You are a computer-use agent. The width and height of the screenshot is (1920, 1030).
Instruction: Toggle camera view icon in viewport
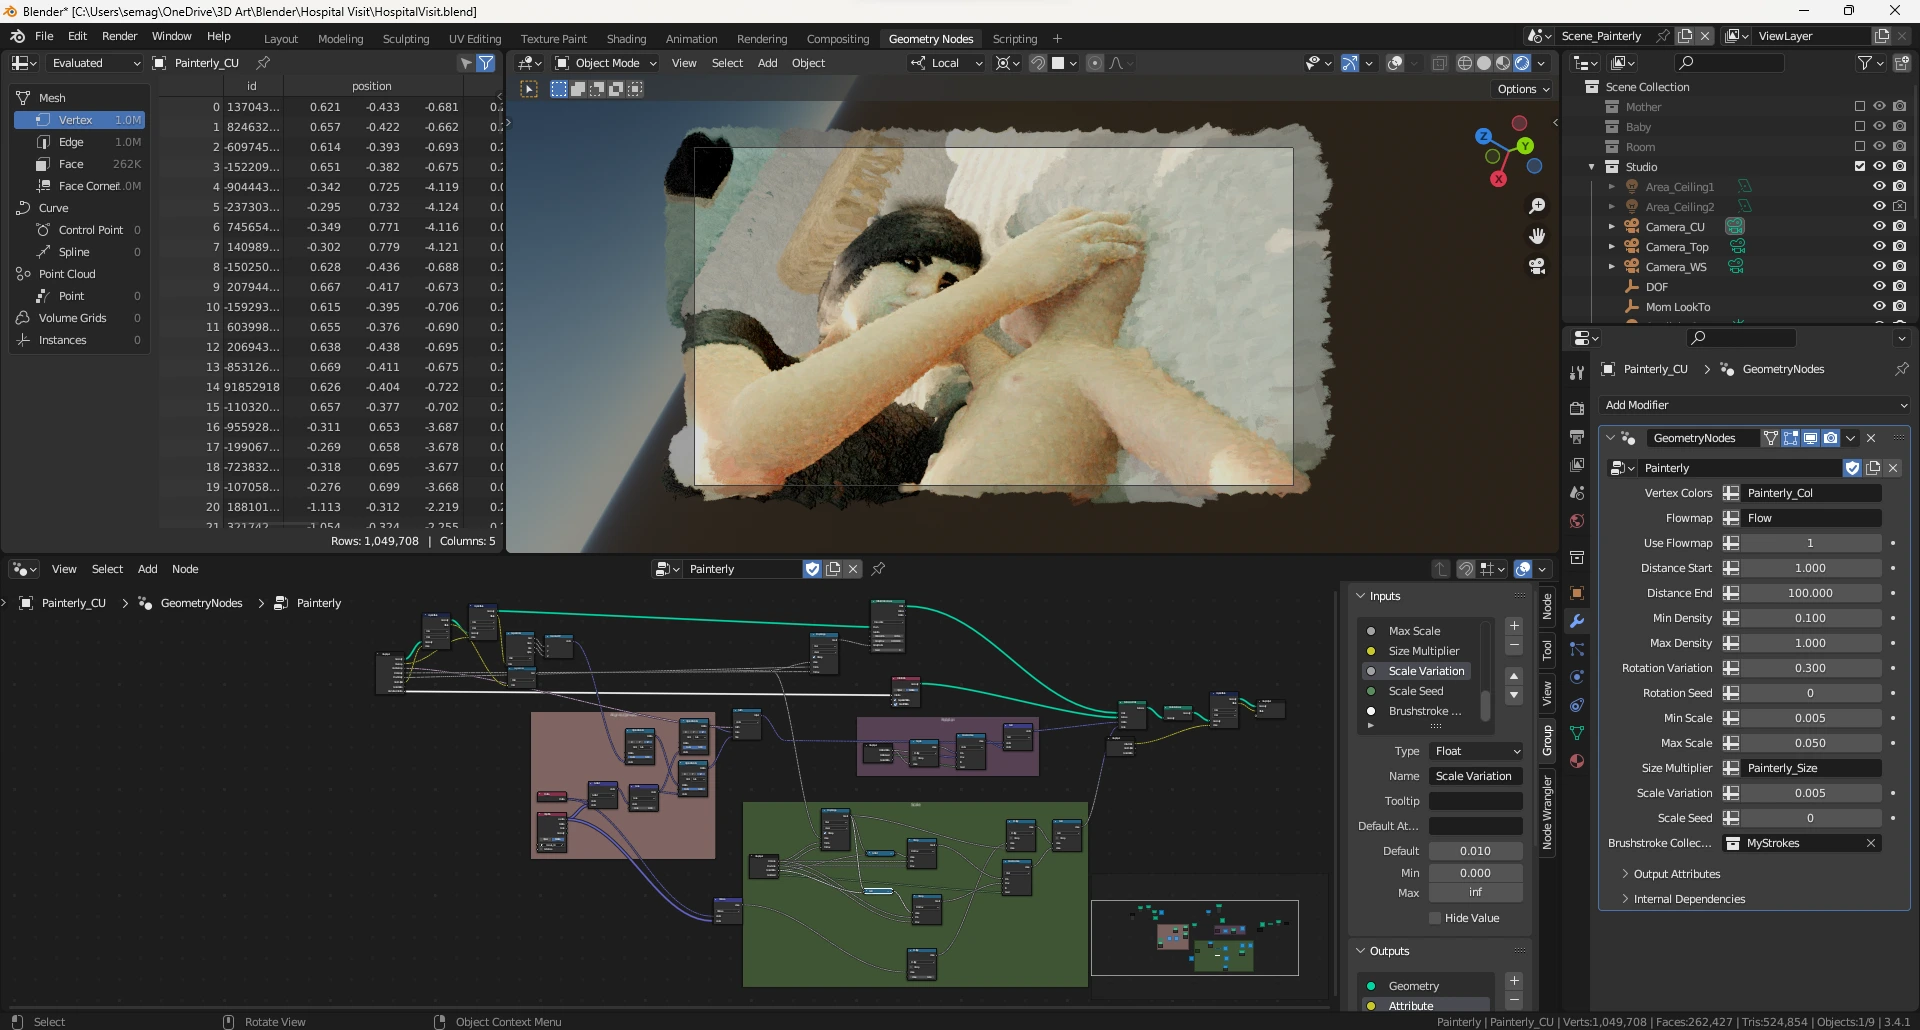pyautogui.click(x=1537, y=266)
